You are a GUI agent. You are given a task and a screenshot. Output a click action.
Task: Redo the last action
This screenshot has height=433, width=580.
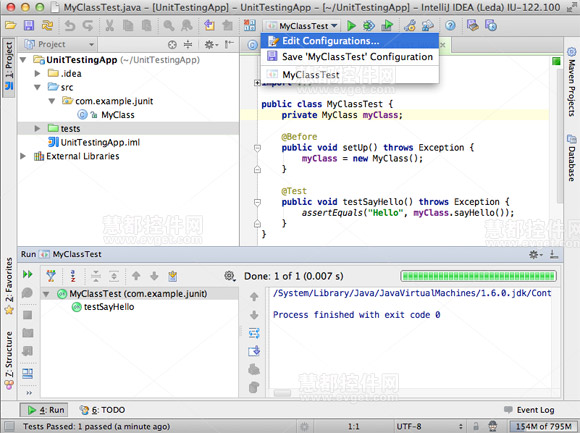click(x=88, y=26)
